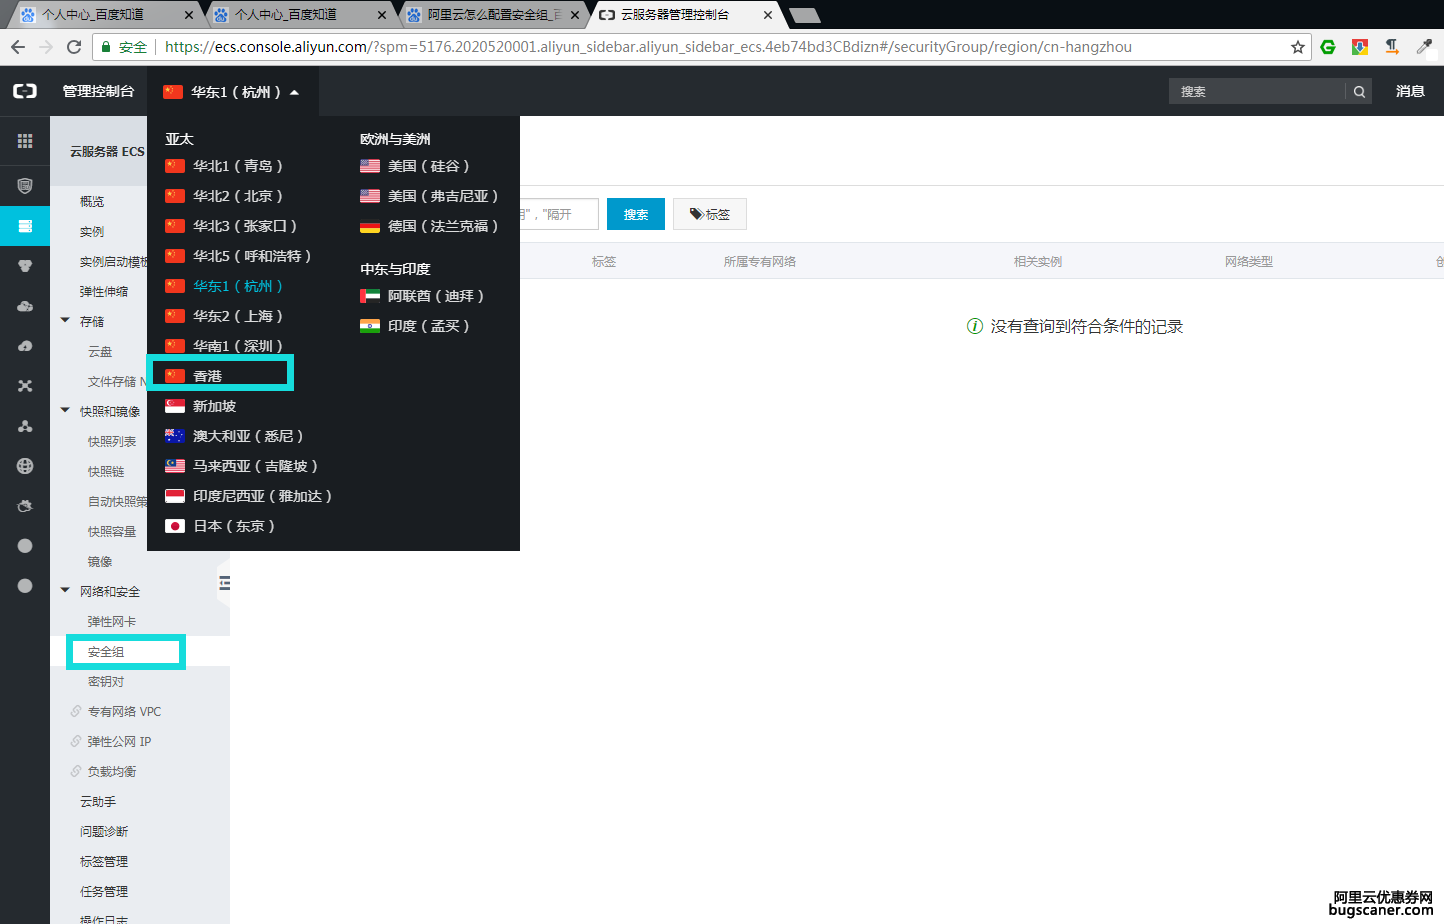Select region 新加坡
Screen dimensions: 1444x924
point(200,406)
